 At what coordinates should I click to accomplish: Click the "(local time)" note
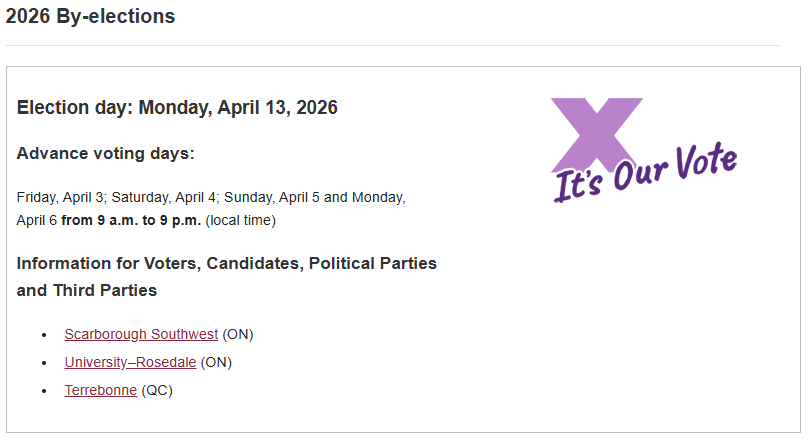pyautogui.click(x=240, y=220)
